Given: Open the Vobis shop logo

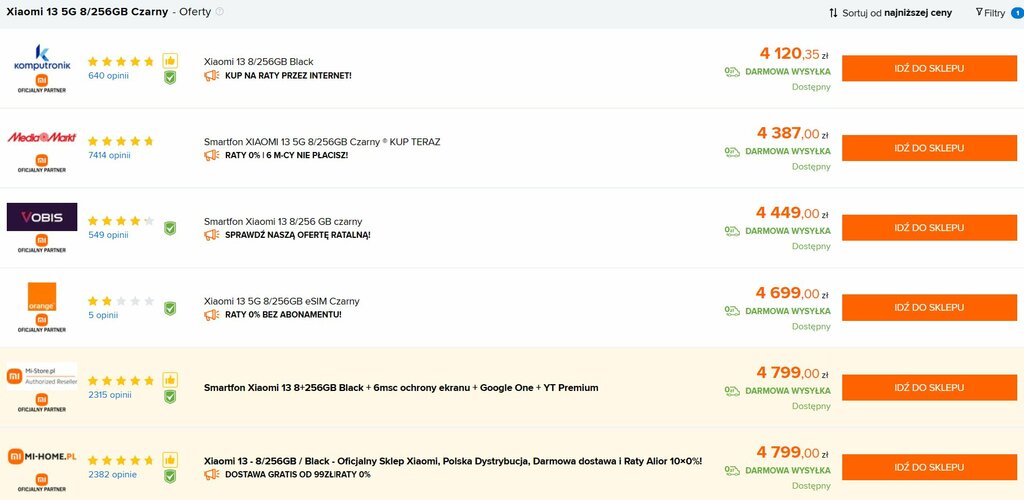Looking at the screenshot, I should click(x=42, y=217).
